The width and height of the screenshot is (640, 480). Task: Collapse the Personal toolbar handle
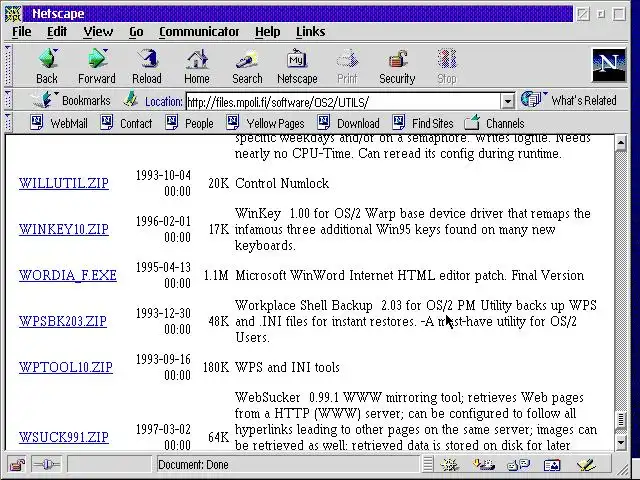point(8,123)
